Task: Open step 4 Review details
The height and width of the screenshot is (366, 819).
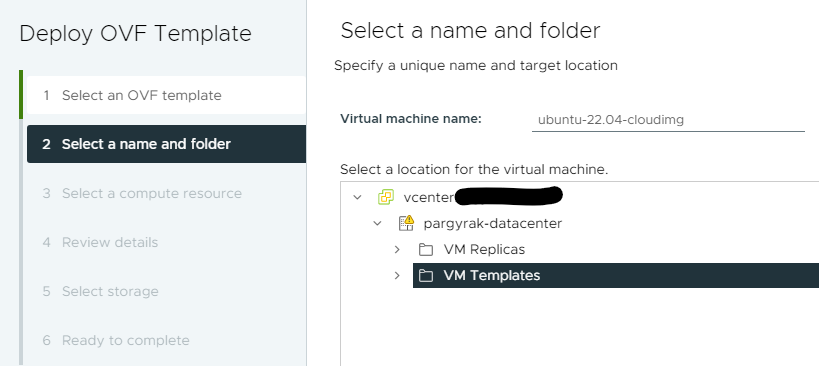Action: [x=166, y=242]
